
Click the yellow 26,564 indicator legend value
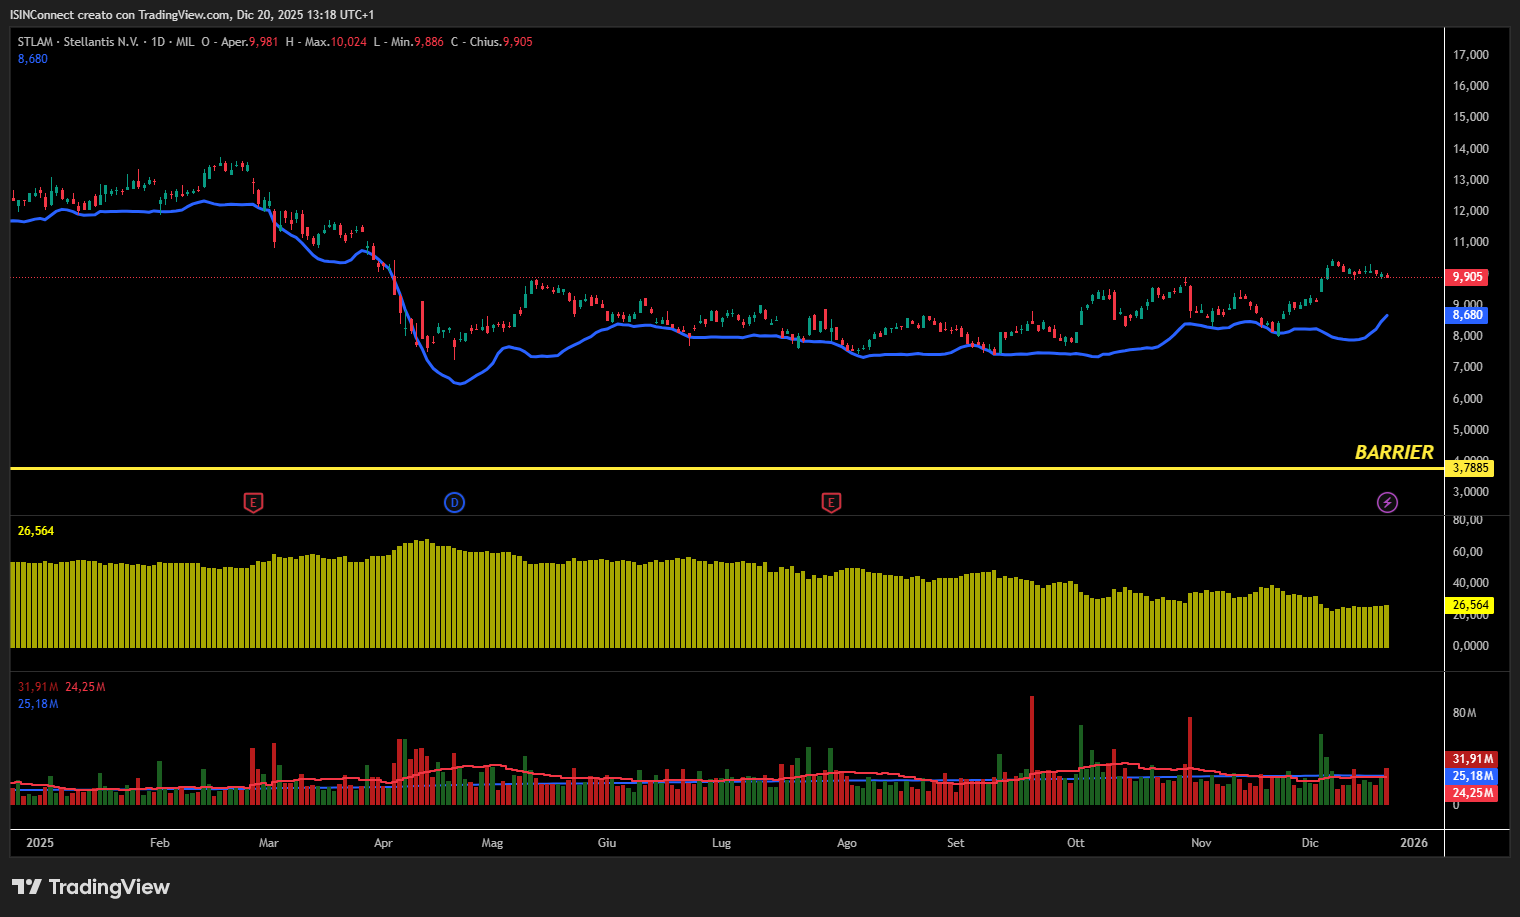tap(36, 531)
